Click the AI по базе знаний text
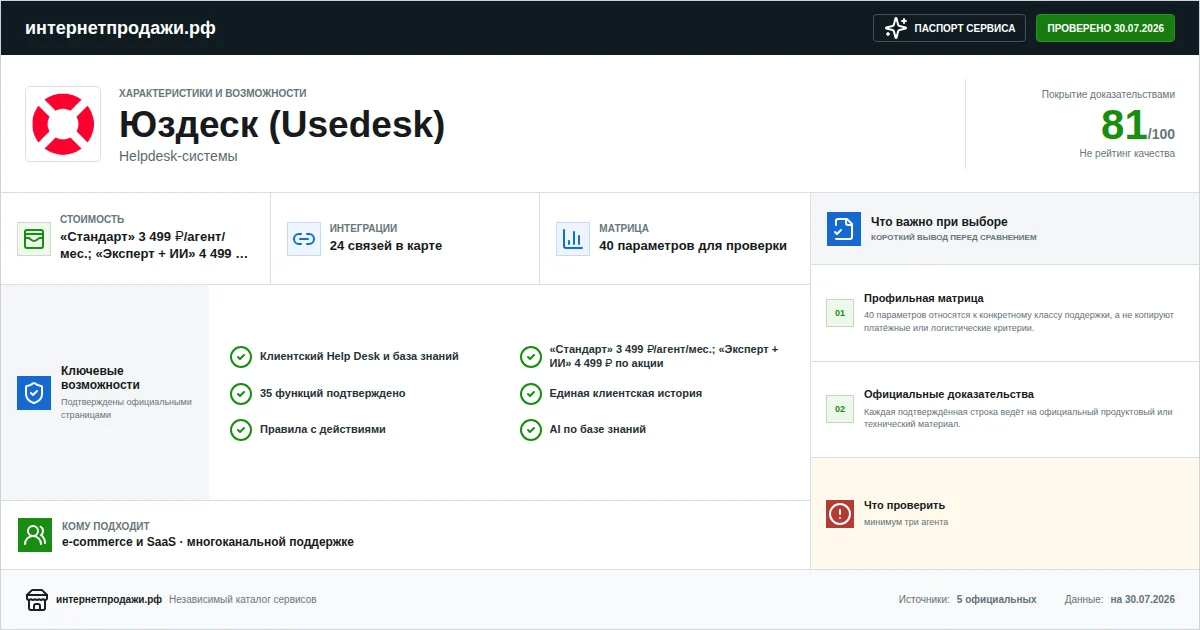 tap(598, 430)
